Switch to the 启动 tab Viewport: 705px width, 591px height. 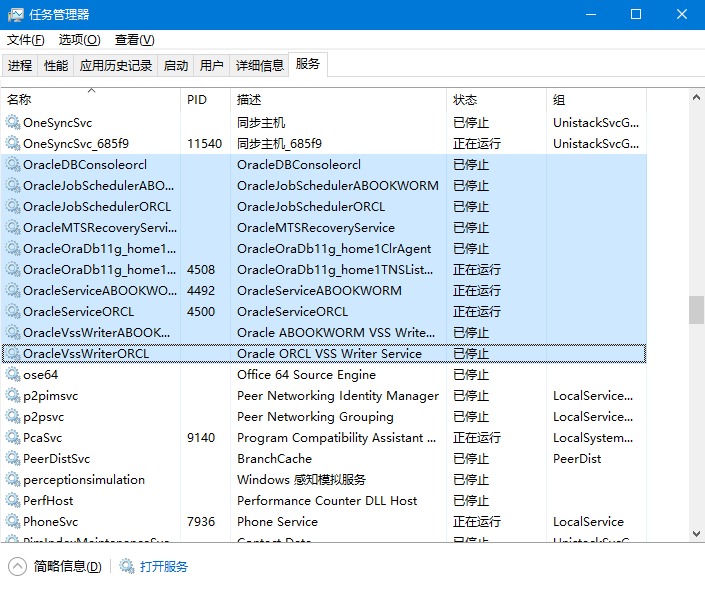pyautogui.click(x=176, y=66)
